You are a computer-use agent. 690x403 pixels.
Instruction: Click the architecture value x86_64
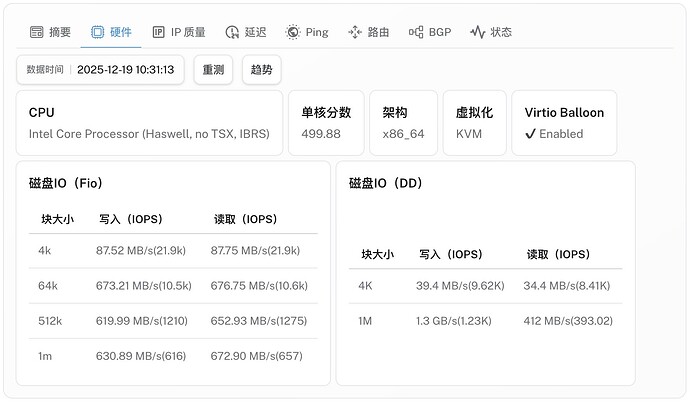(x=403, y=134)
